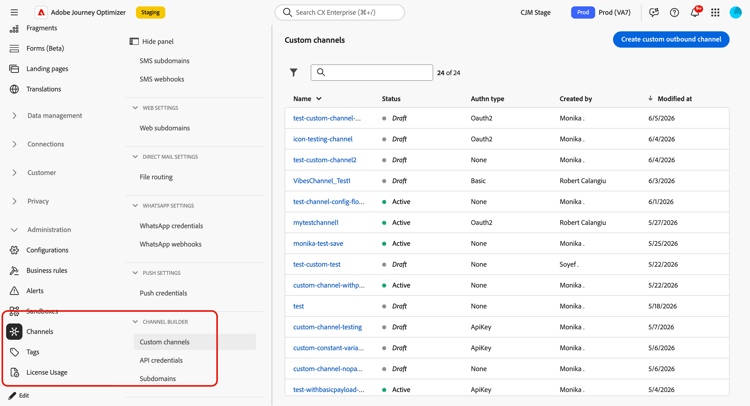Collapse the Web Settings group
Screen dimensions: 750x406
tap(135, 108)
